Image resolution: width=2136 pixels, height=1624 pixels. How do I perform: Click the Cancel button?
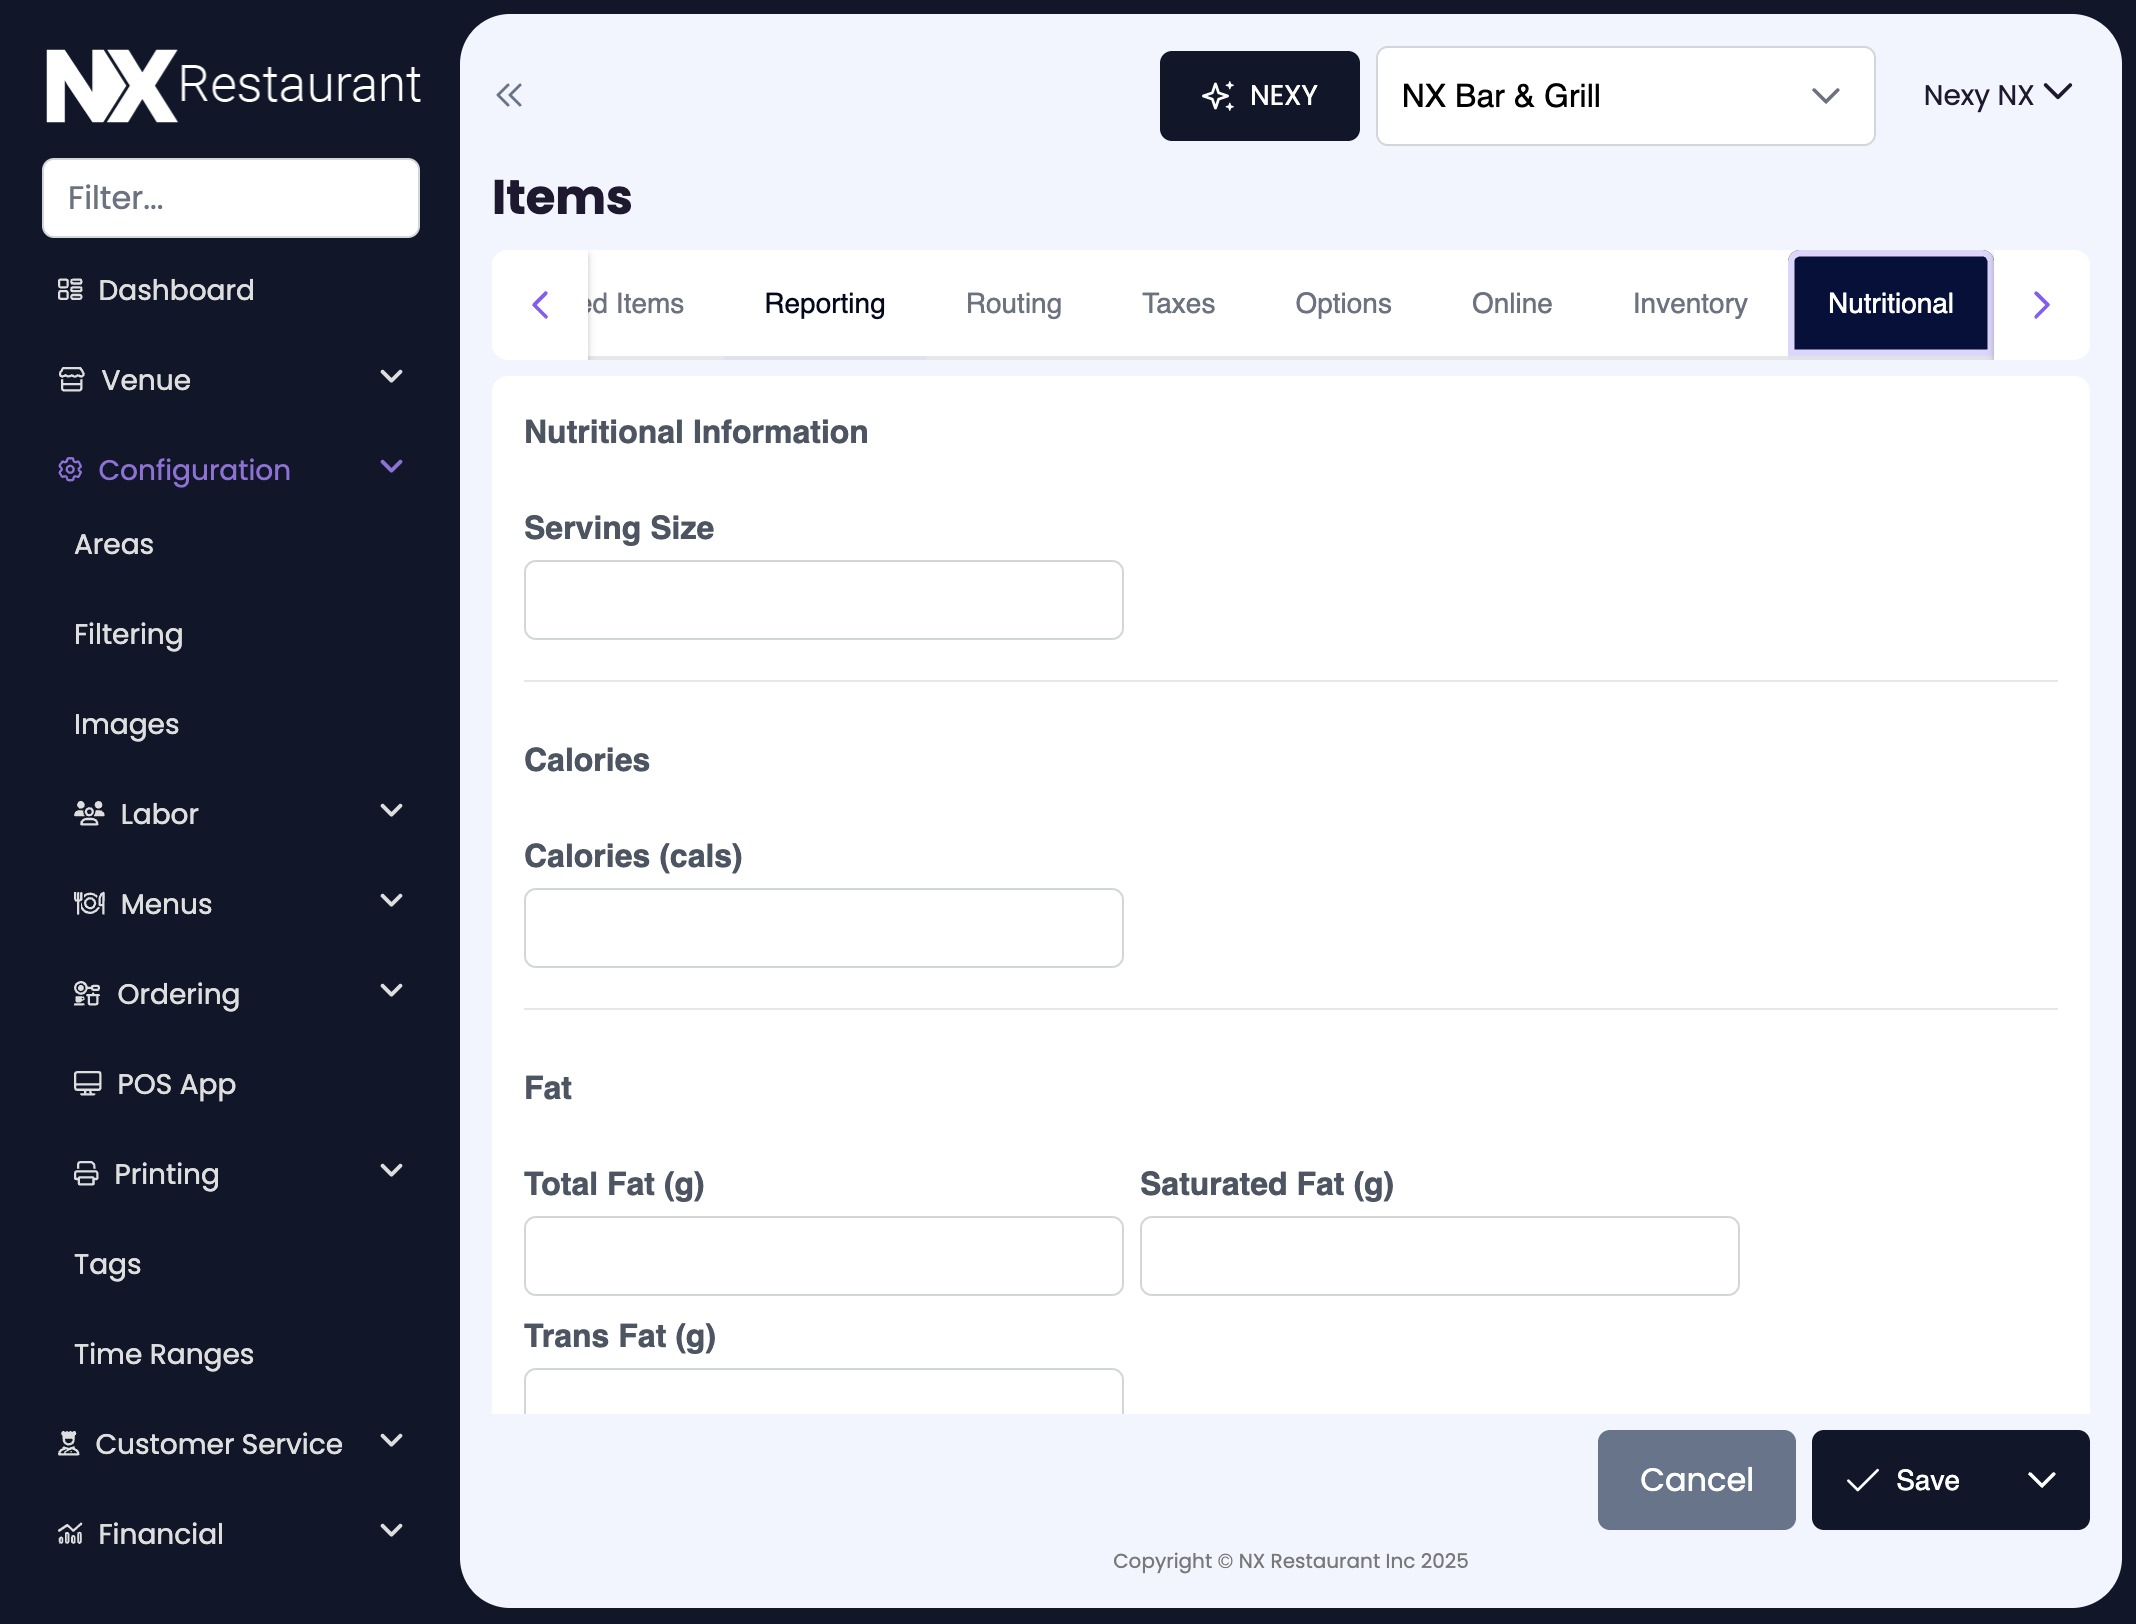pos(1696,1480)
